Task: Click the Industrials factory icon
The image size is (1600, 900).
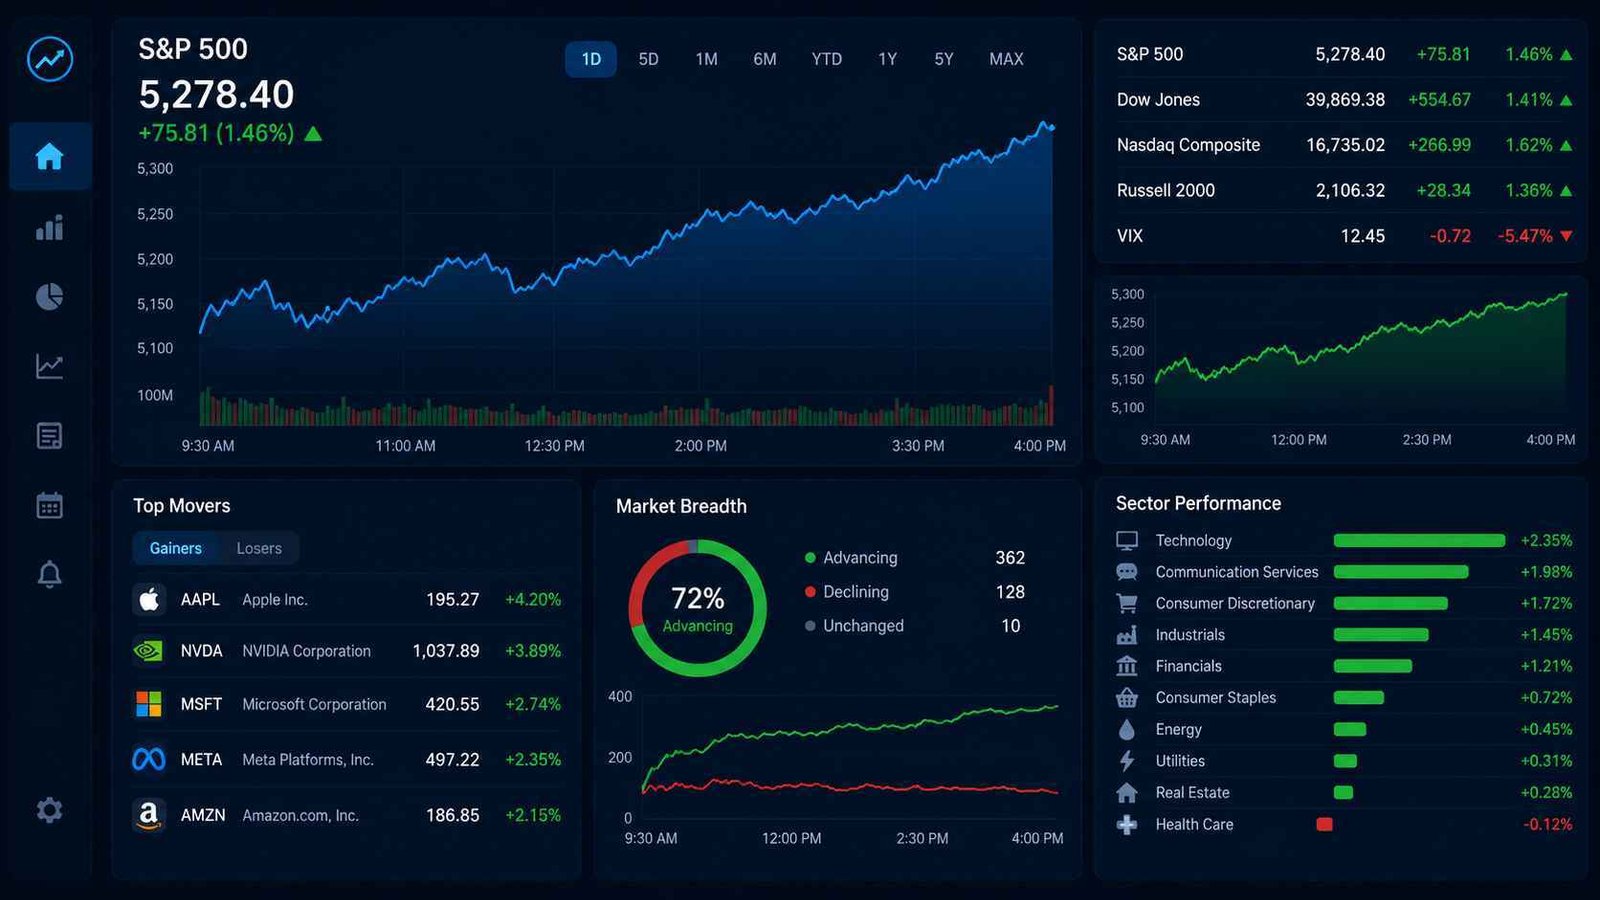Action: pyautogui.click(x=1127, y=635)
